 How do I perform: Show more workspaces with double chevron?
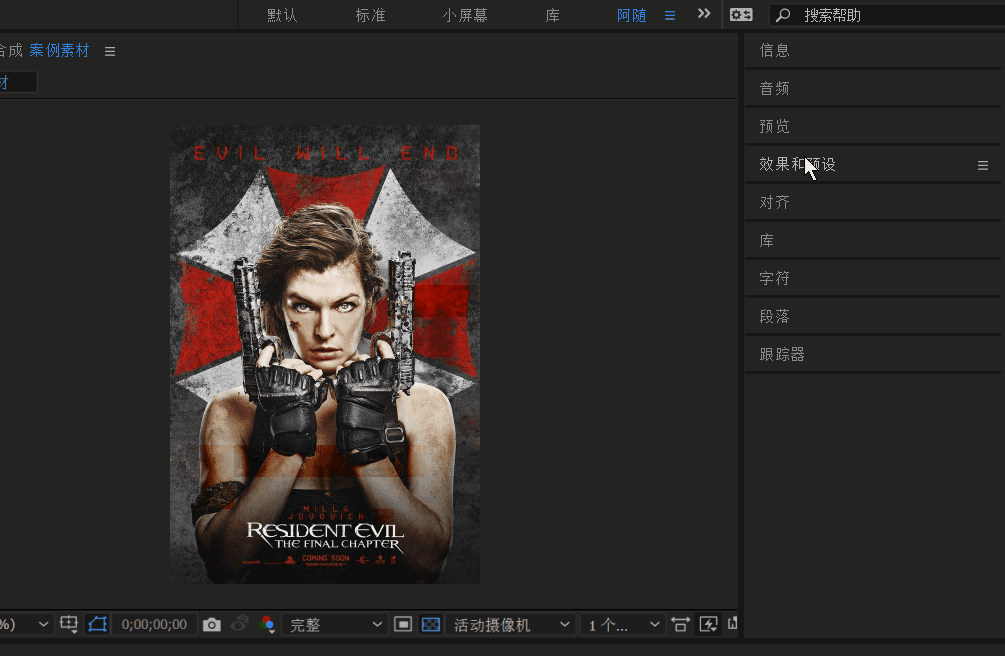[704, 13]
